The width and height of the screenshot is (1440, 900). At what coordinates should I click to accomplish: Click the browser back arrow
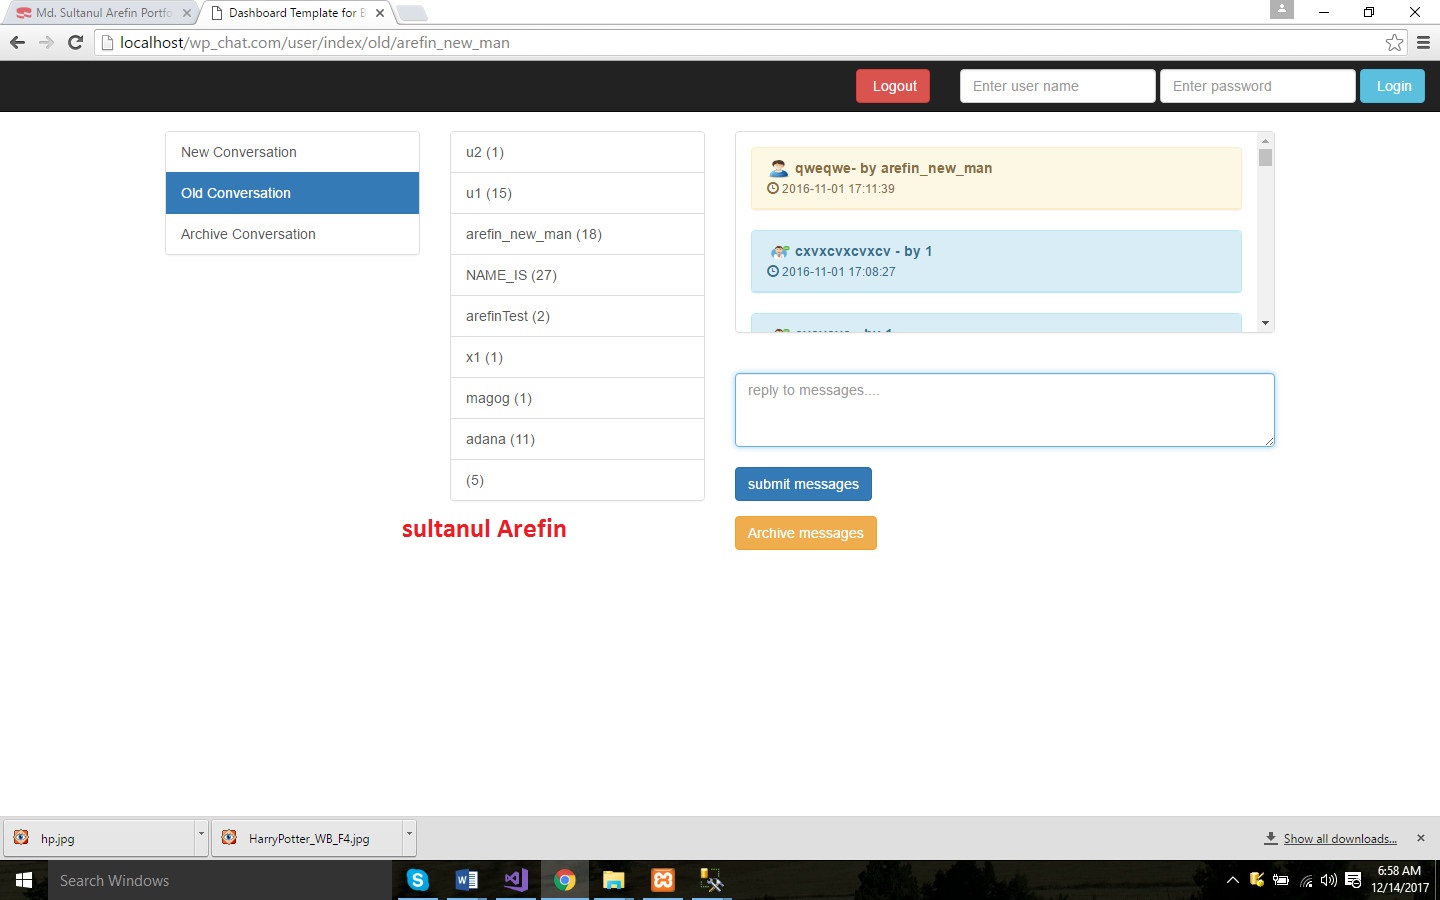[17, 42]
